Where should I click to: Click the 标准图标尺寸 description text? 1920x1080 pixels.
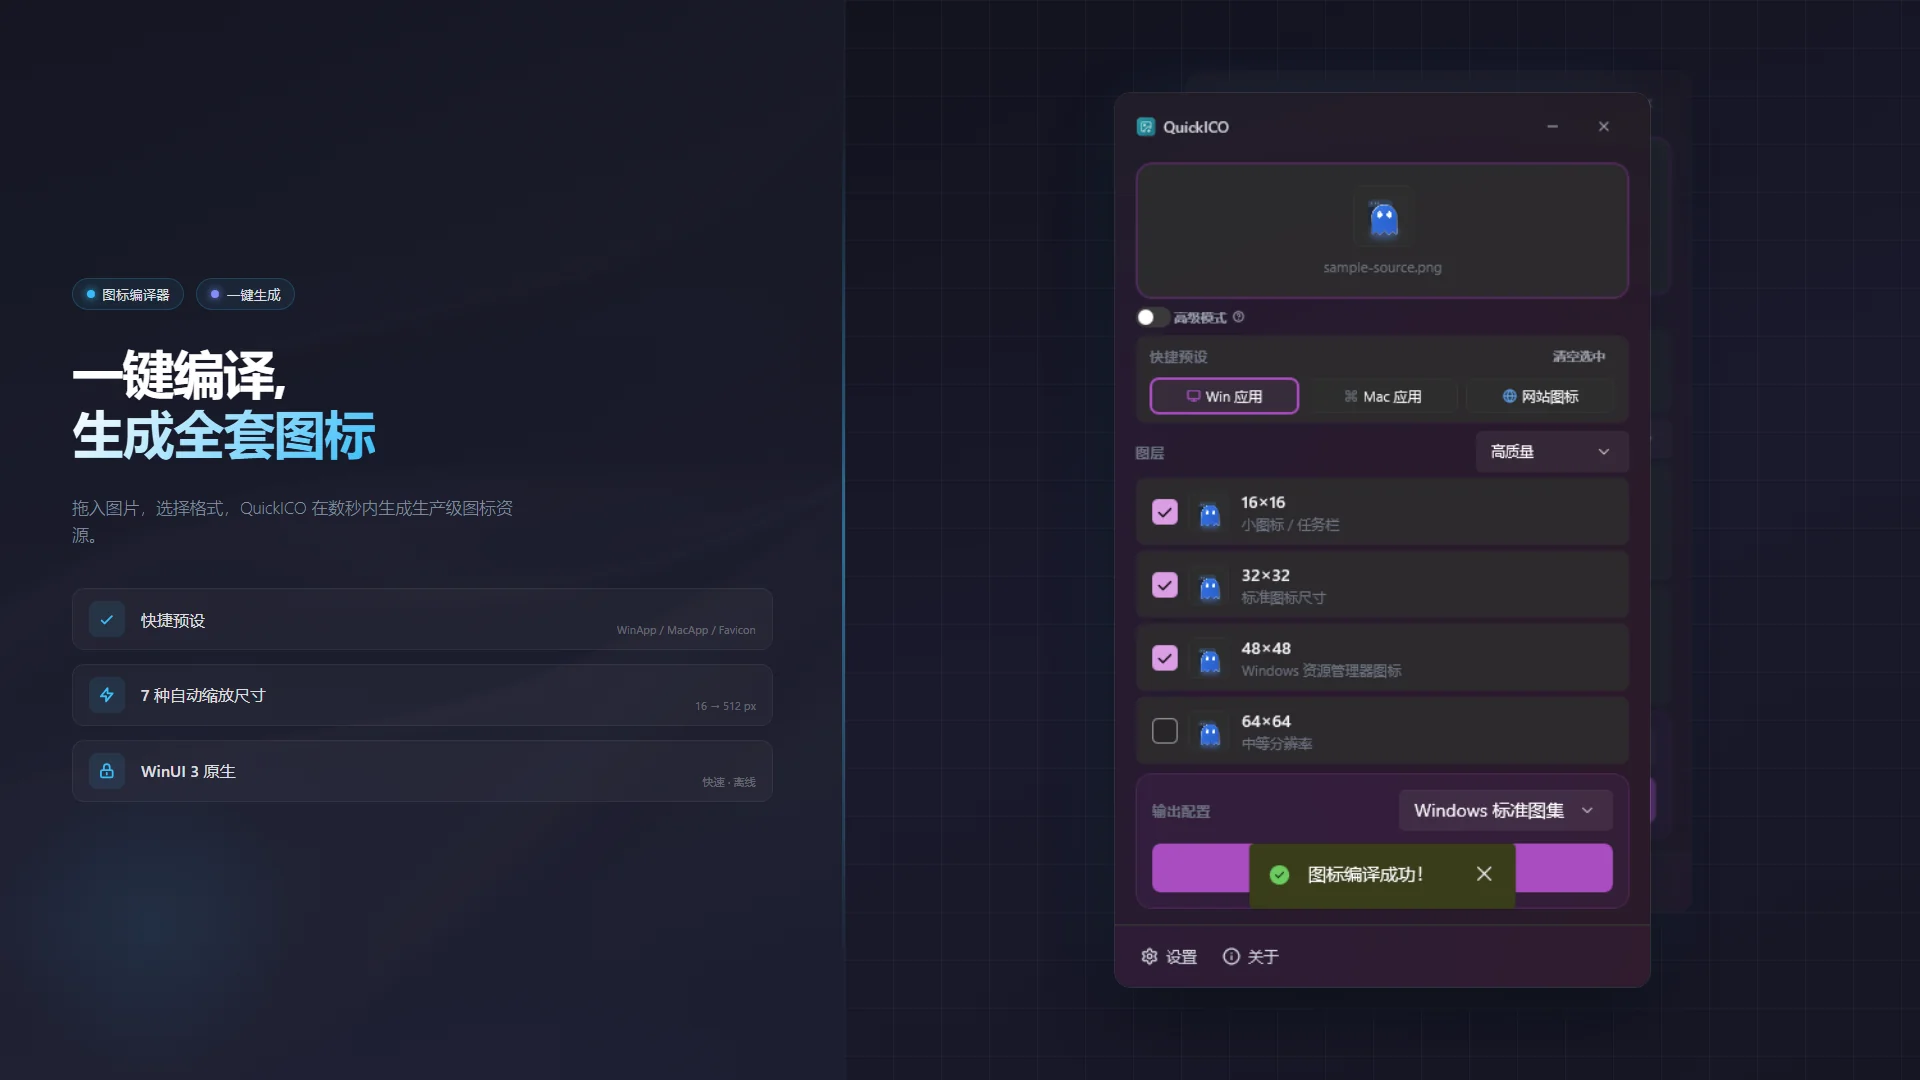click(x=1283, y=598)
